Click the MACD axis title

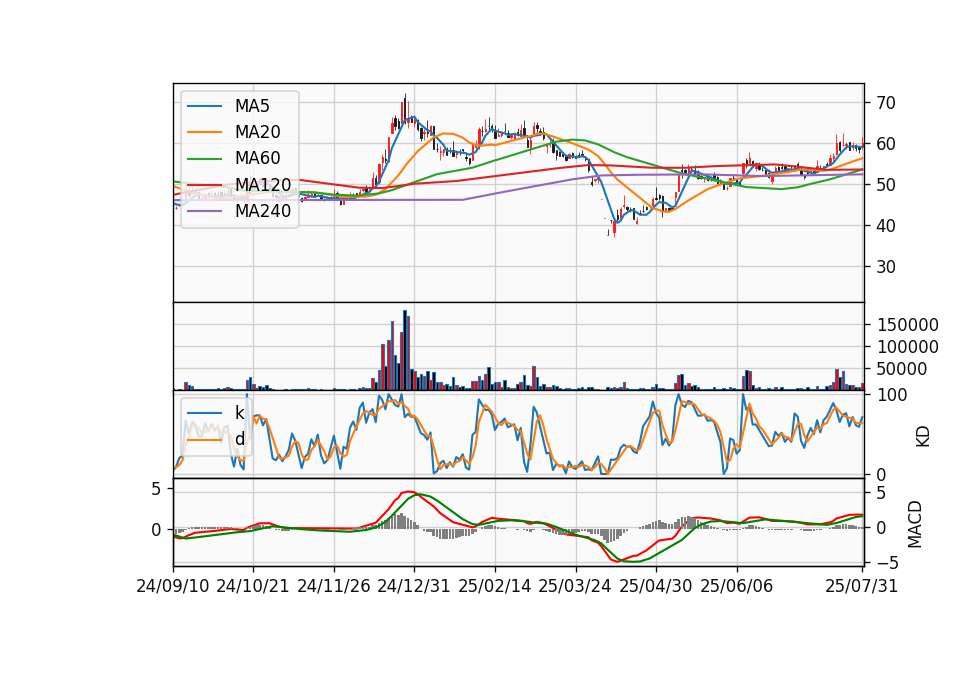pos(915,524)
